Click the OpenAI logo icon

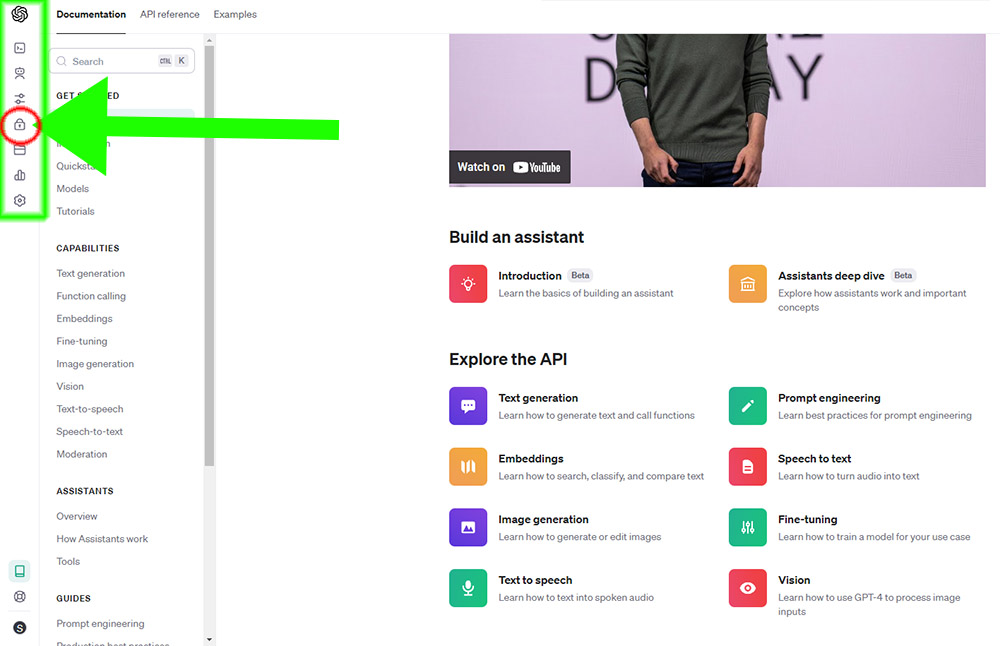tap(20, 14)
